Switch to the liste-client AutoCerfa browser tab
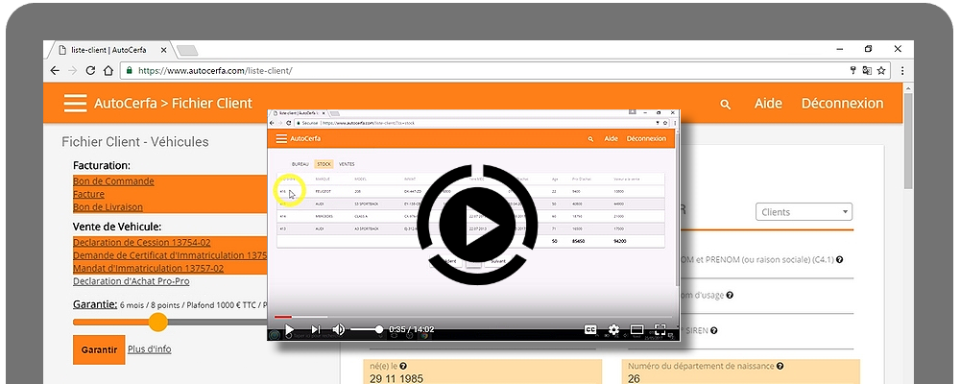Screen dimensions: 960x384 110,50
